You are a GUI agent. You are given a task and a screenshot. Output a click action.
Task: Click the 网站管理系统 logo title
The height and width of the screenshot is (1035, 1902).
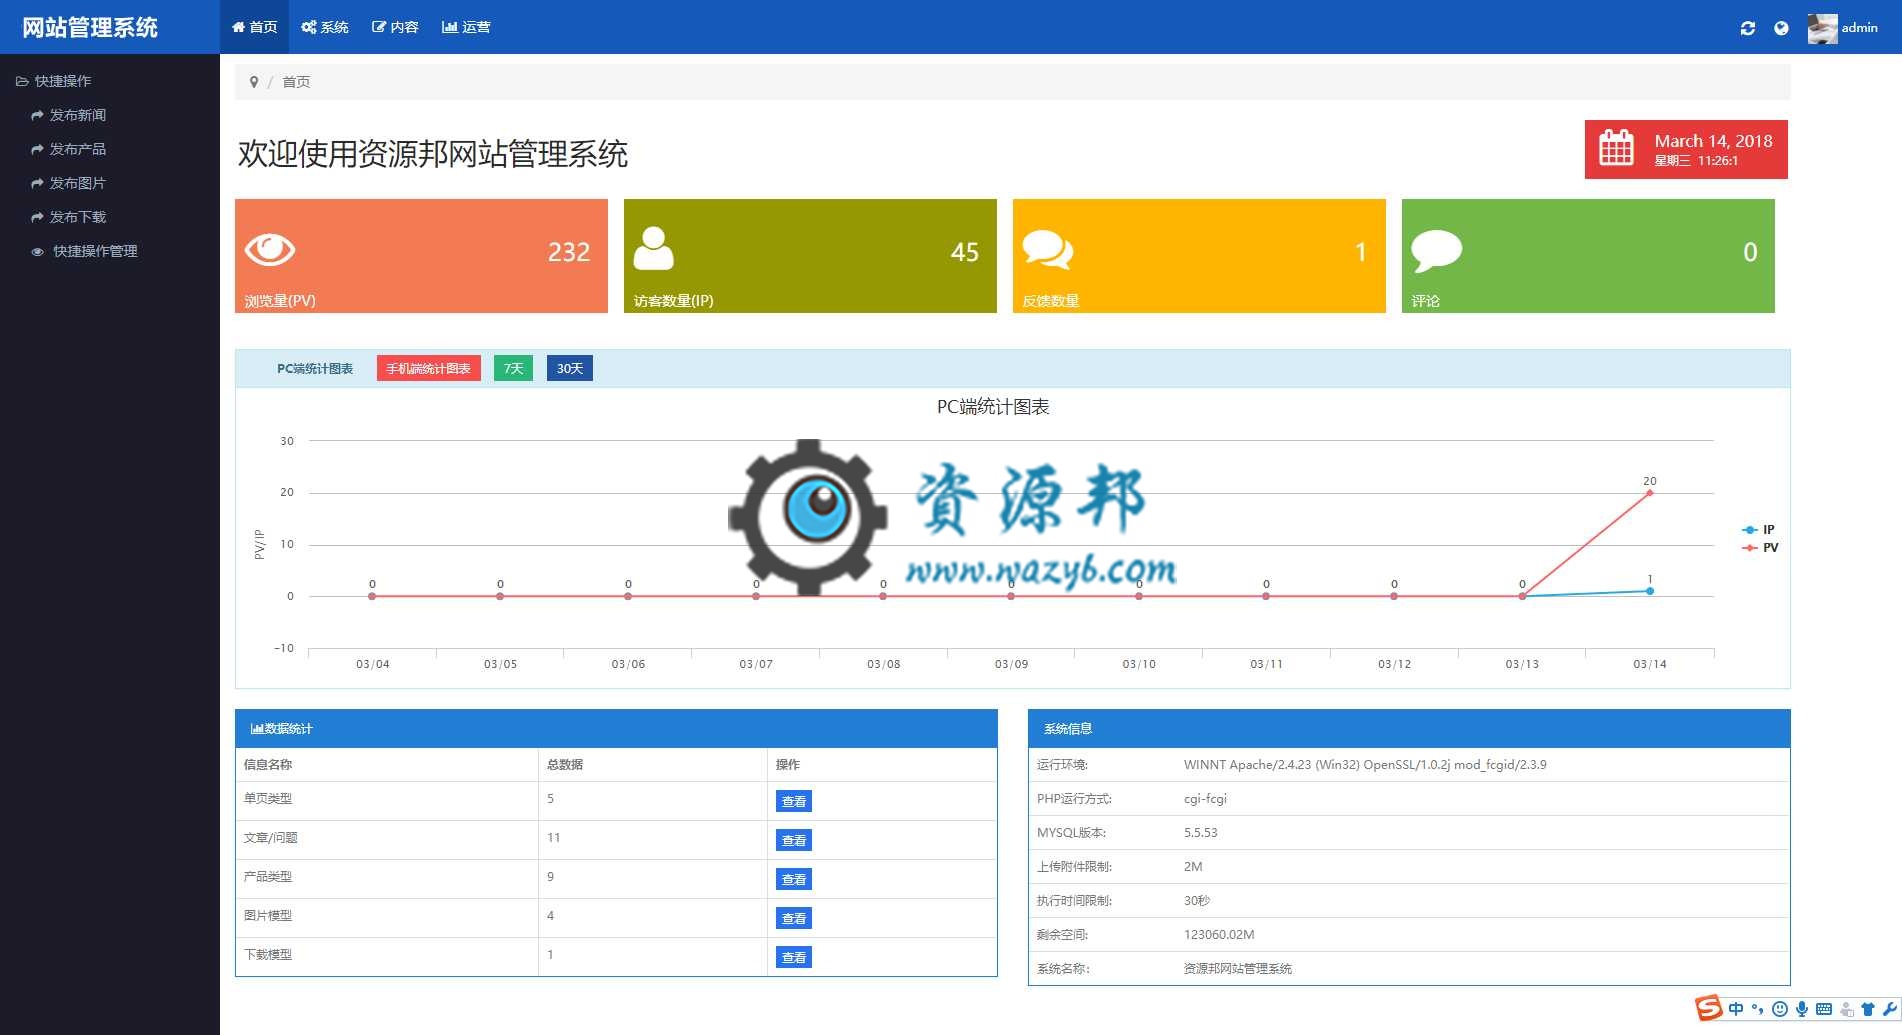90,27
